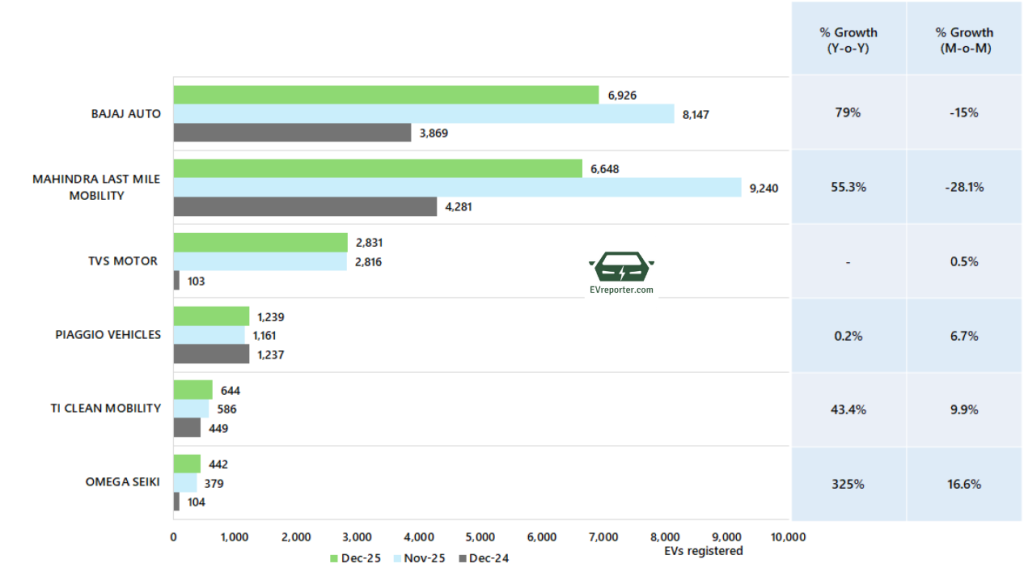Click the -28.1% M-o-M growth cell

(965, 187)
